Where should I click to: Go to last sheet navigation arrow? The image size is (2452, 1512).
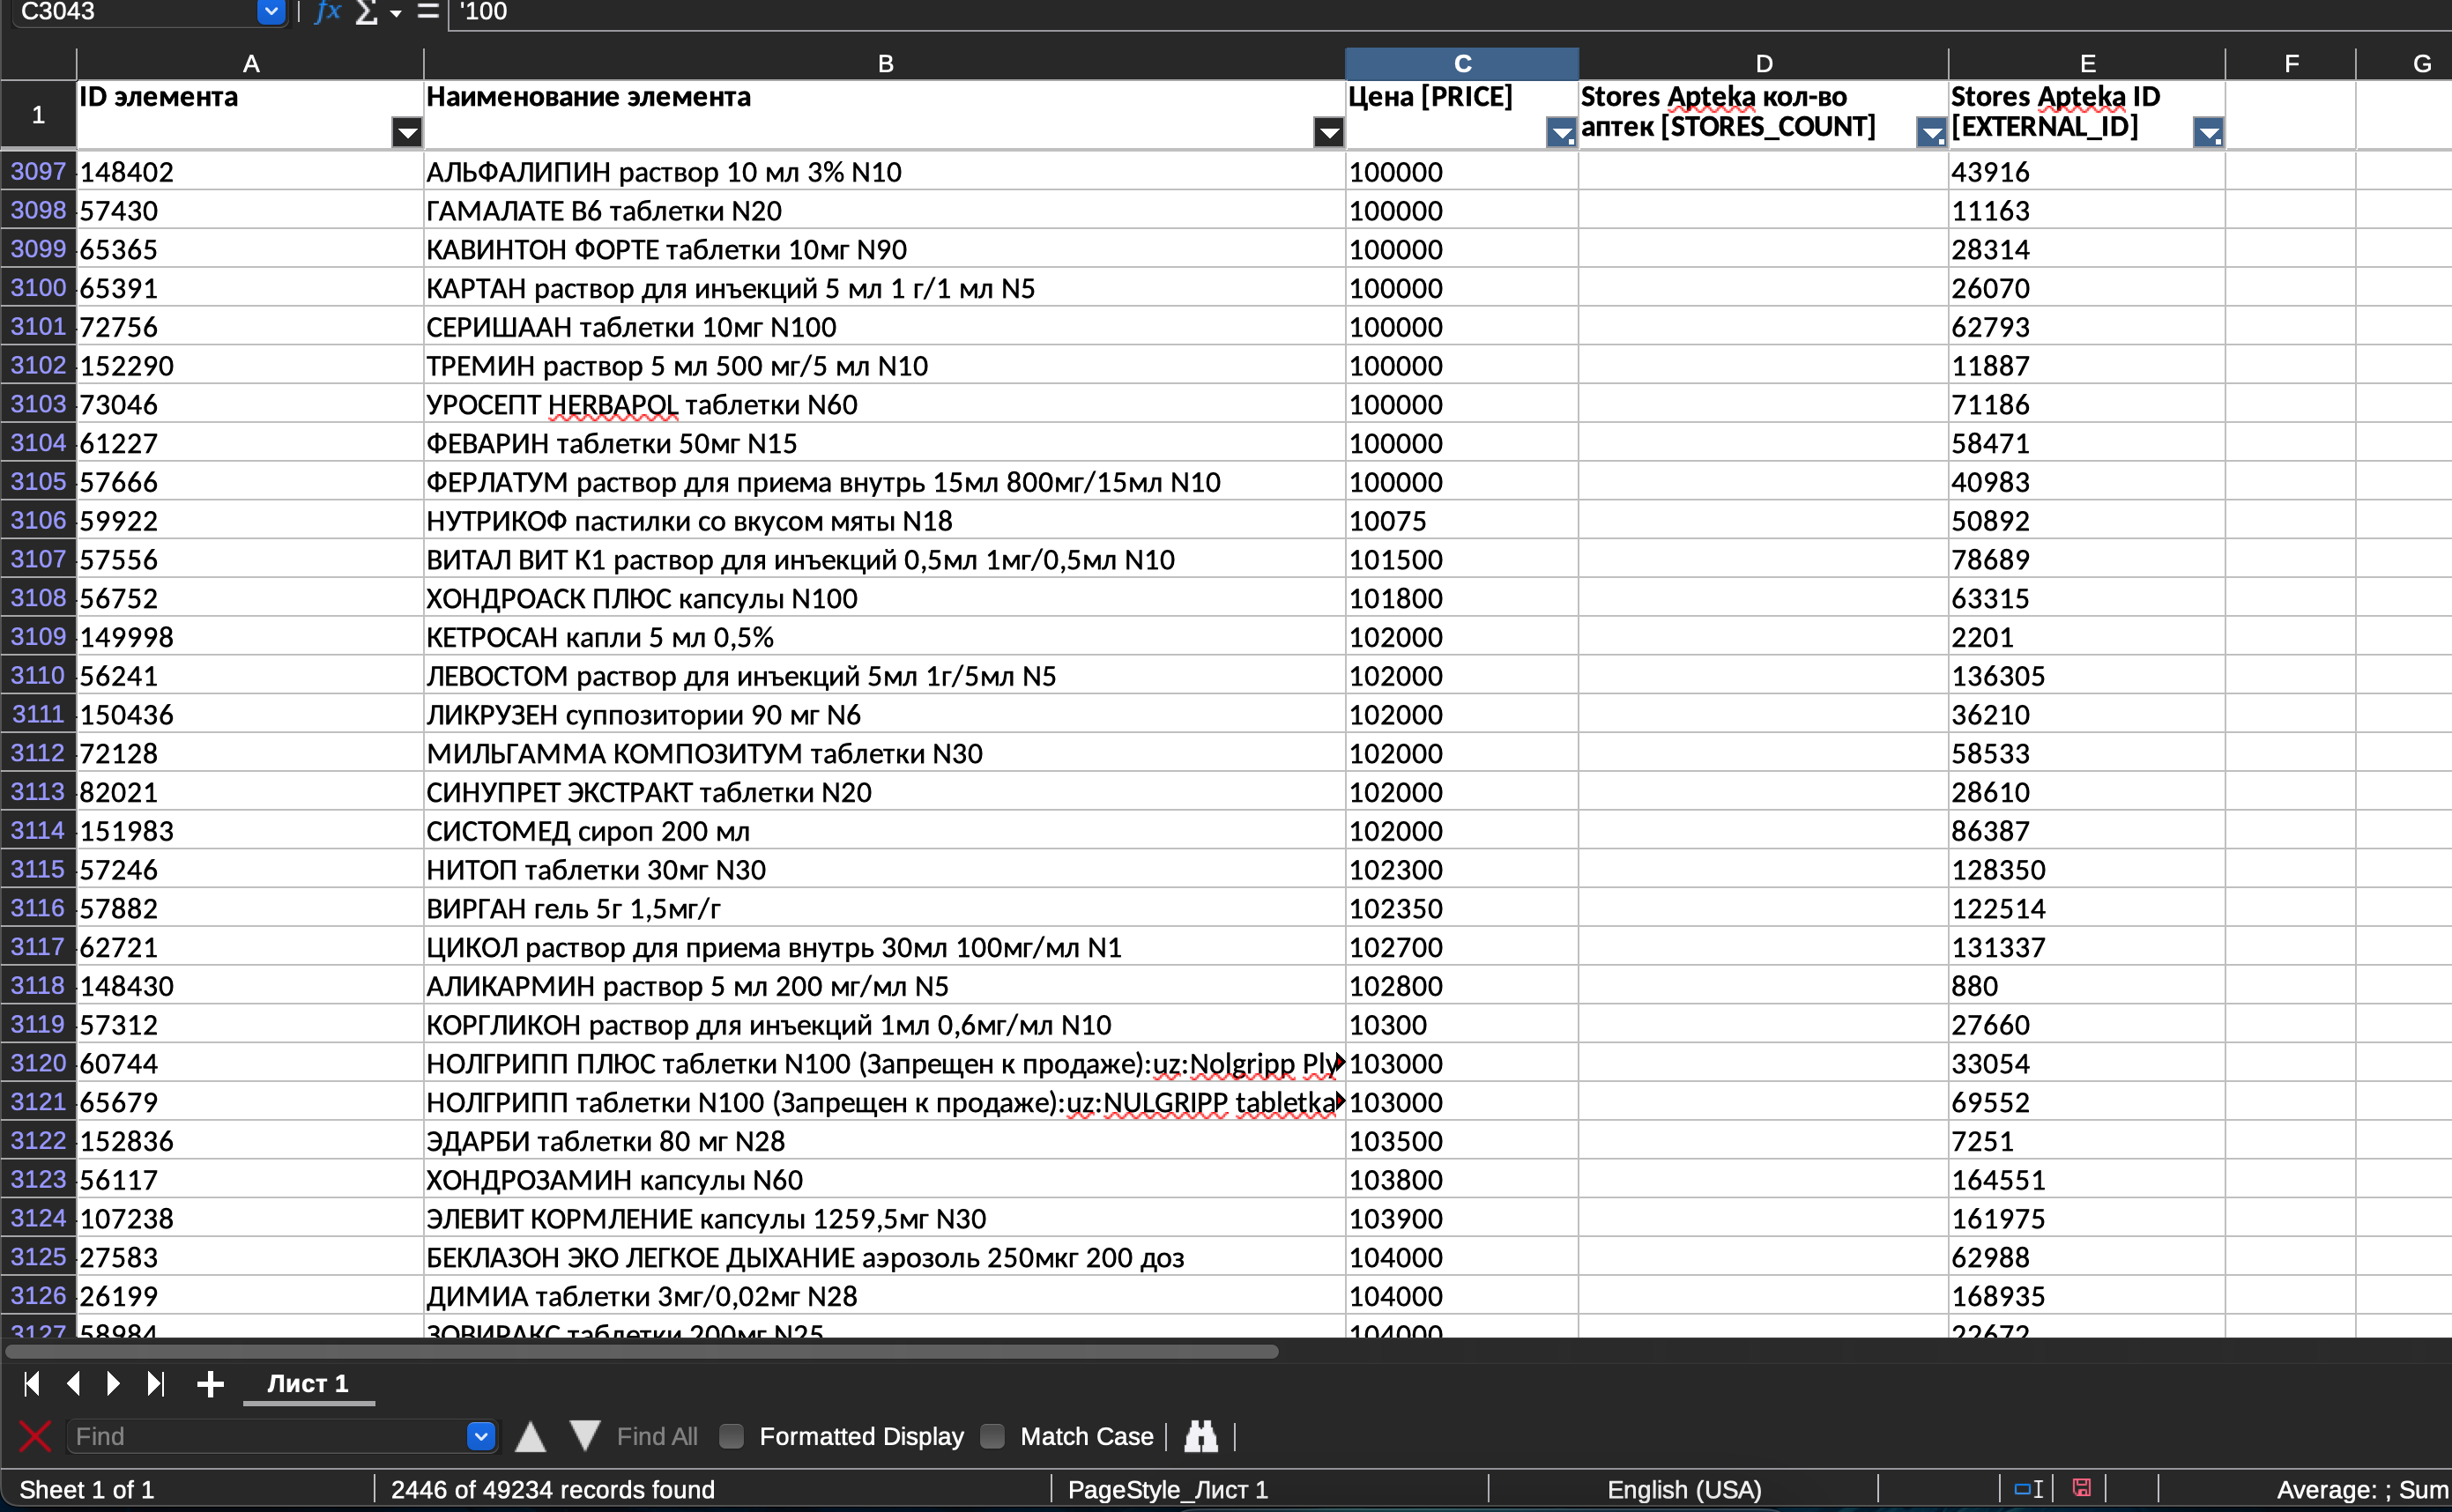(x=155, y=1384)
